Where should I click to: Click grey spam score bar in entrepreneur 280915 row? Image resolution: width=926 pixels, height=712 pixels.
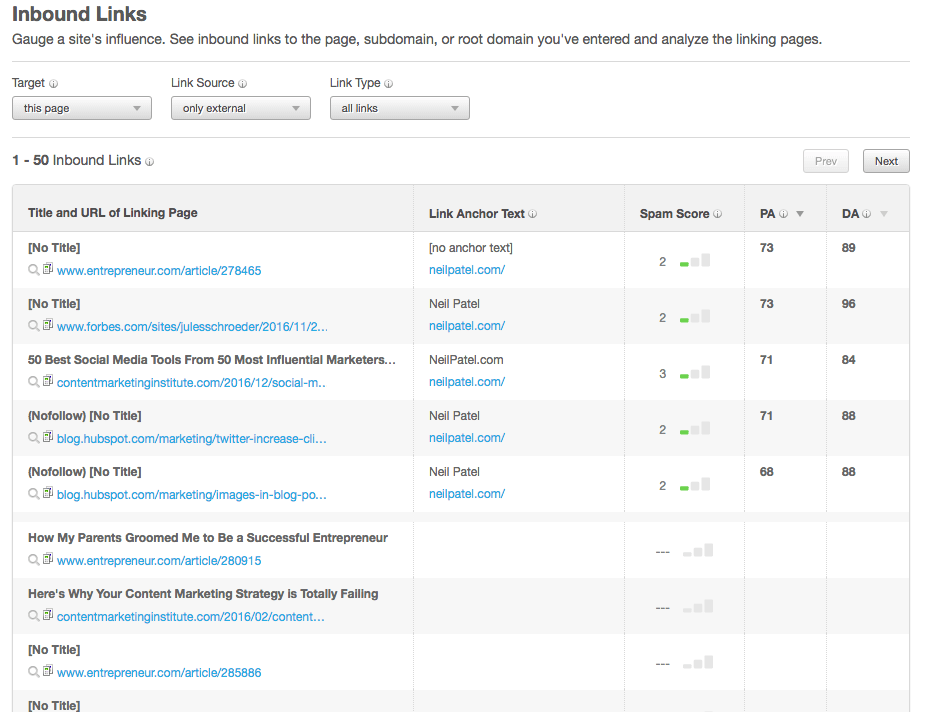point(697,551)
